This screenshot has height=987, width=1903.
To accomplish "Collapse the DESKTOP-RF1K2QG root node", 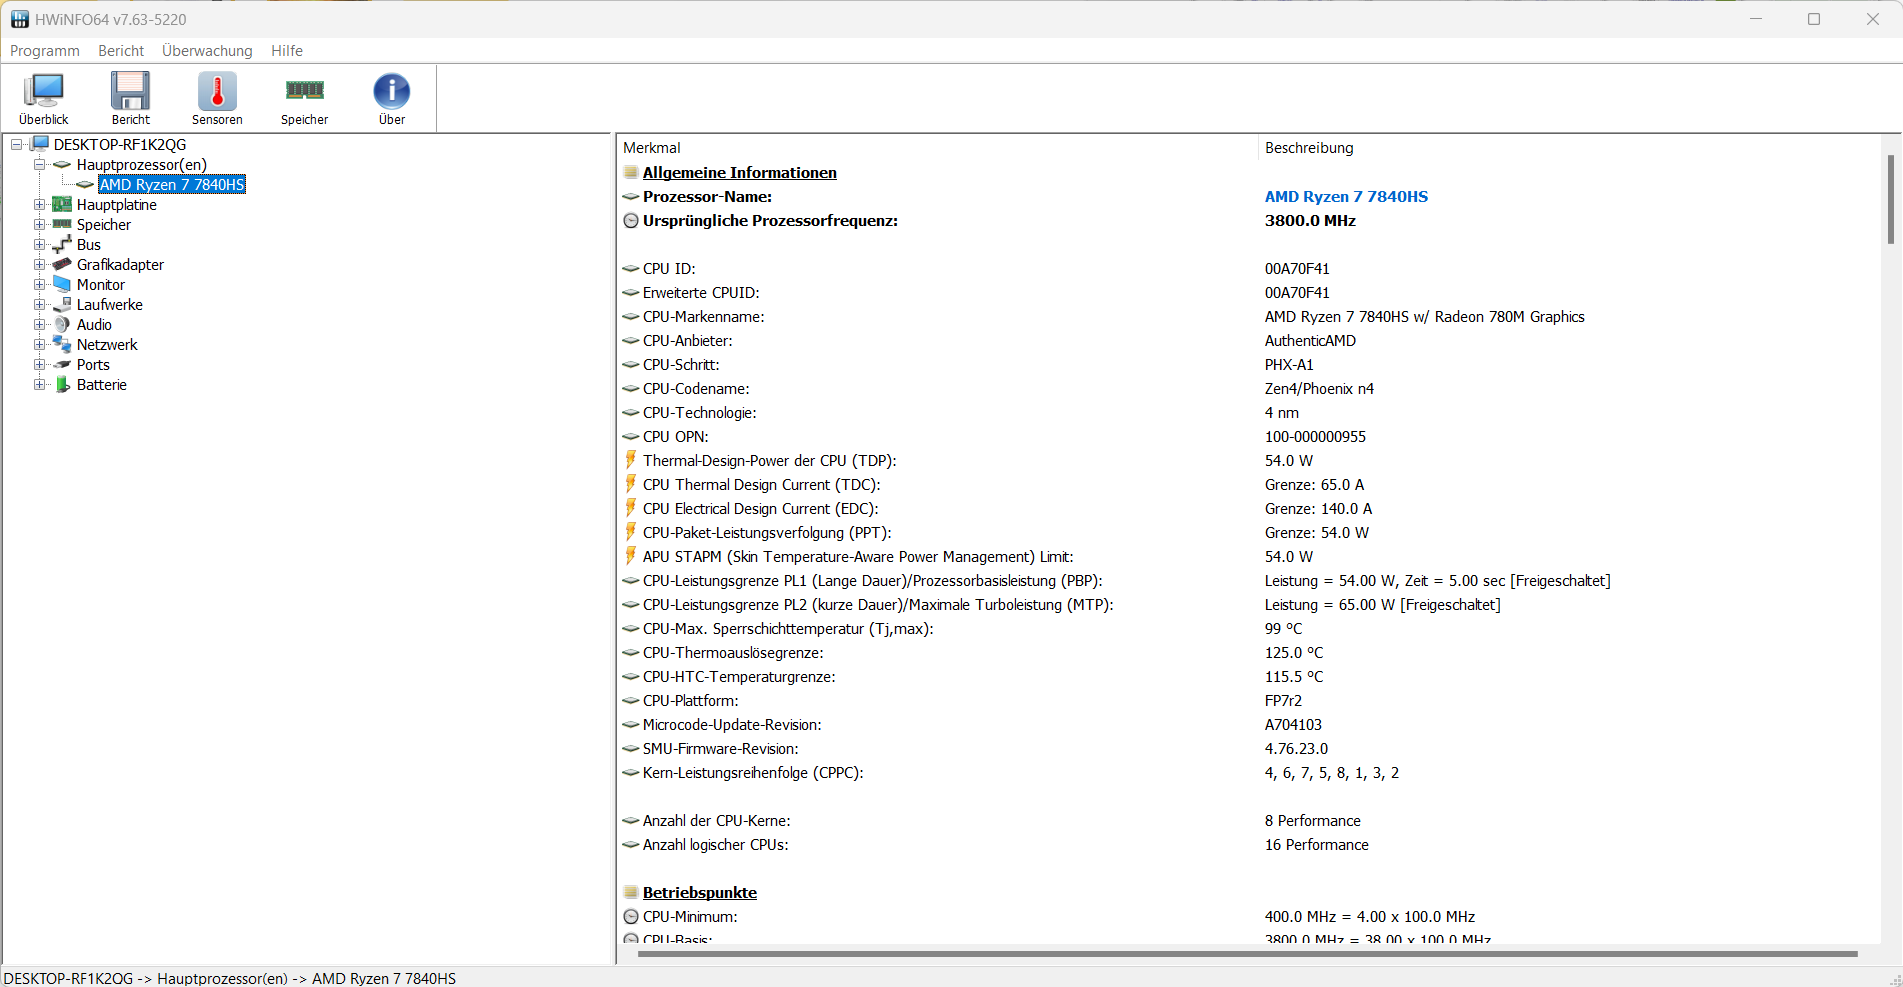I will tap(16, 144).
